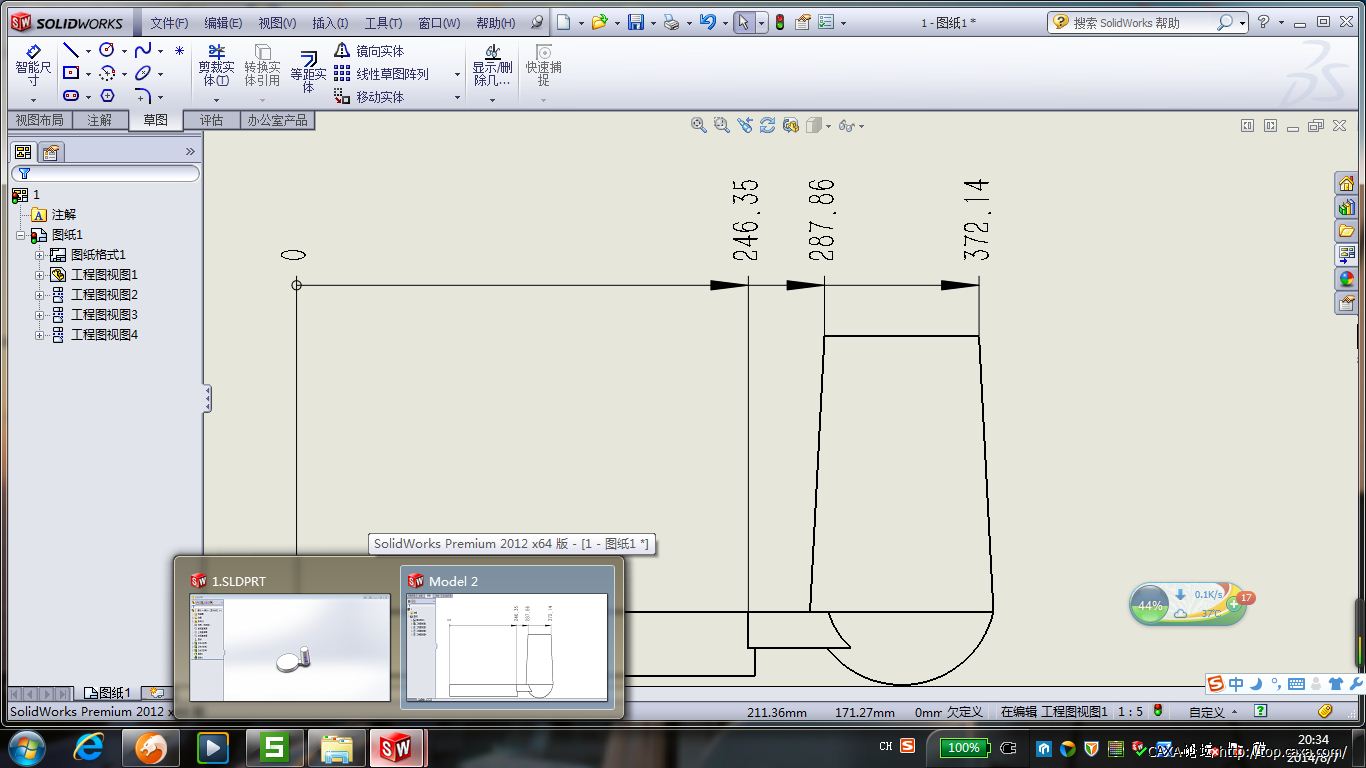Select the Line sketch tool

coord(71,50)
